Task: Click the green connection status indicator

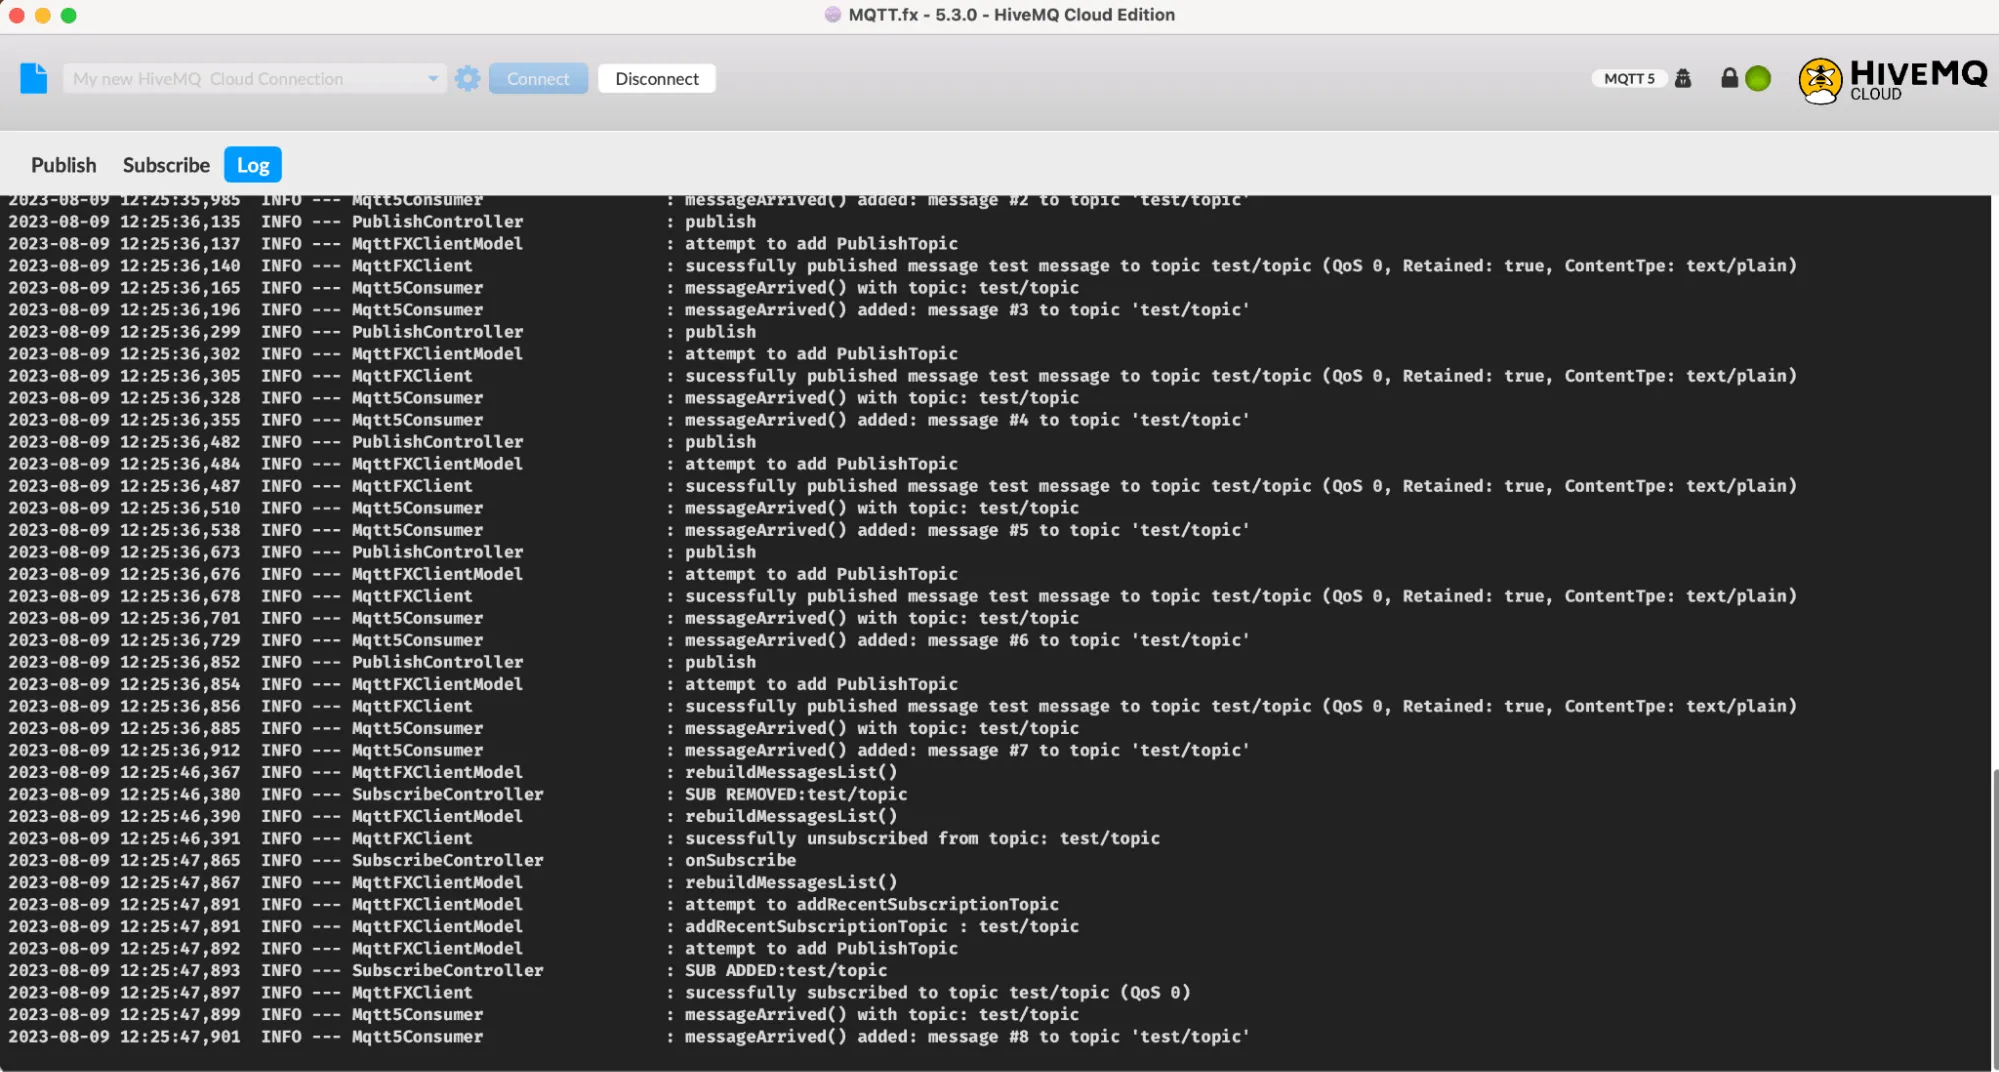Action: point(1758,78)
